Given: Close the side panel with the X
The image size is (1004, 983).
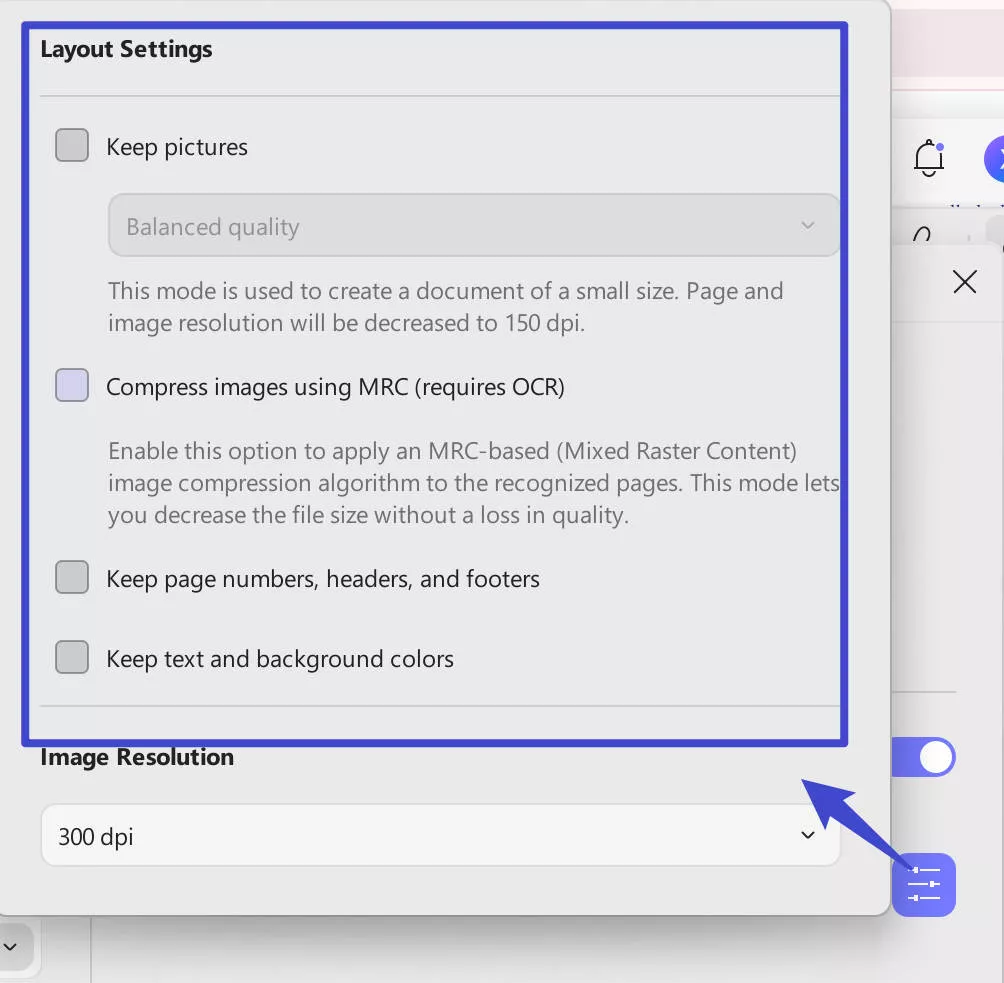Looking at the screenshot, I should [x=964, y=282].
